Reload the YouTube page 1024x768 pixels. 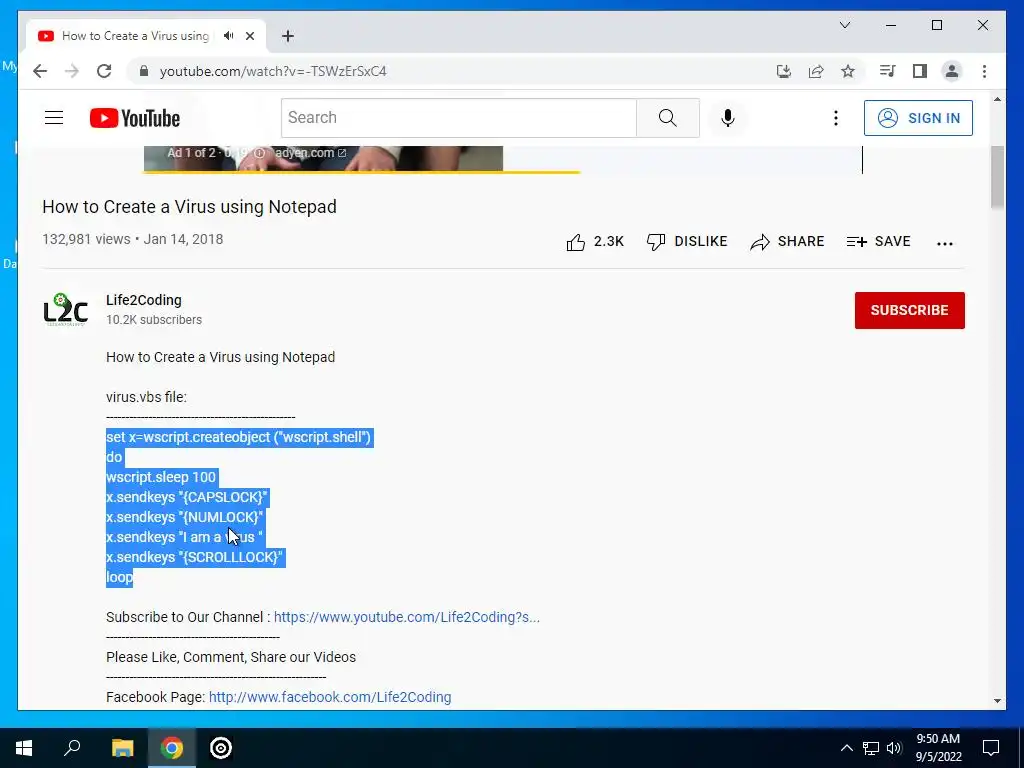click(104, 71)
